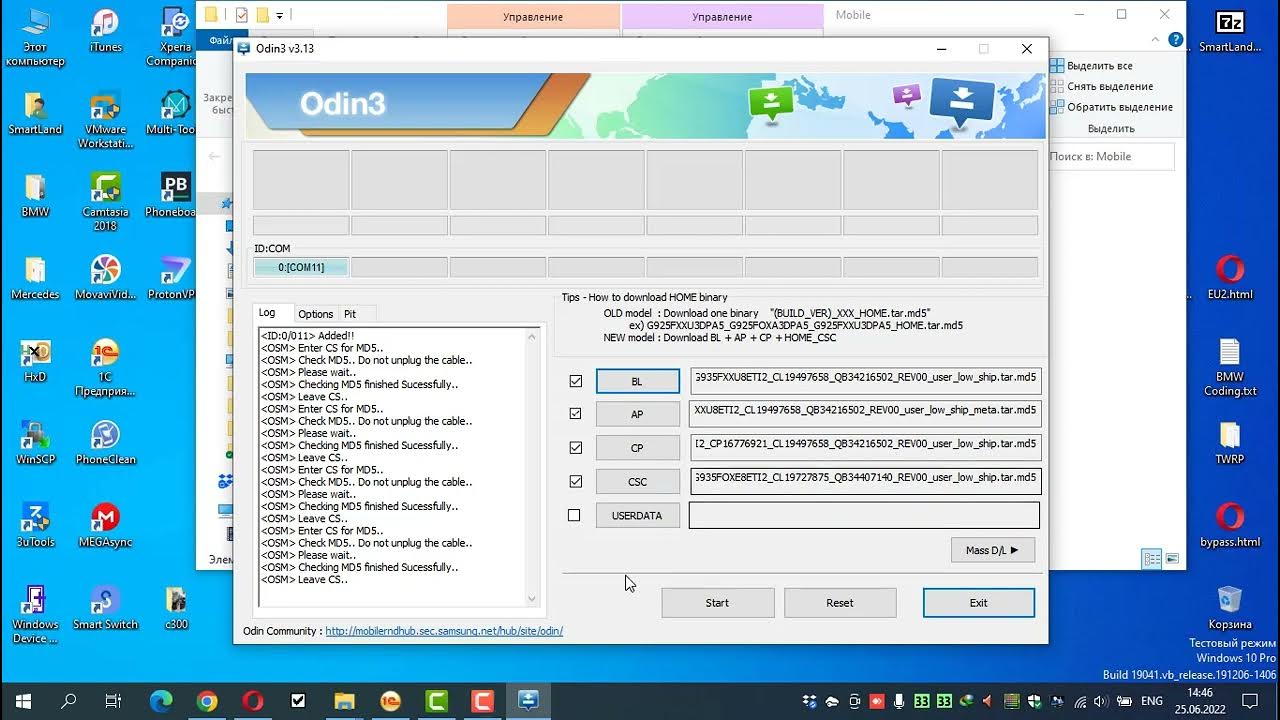Open BMW Coding.txt desktop file
This screenshot has height=720, width=1280.
pyautogui.click(x=1230, y=367)
